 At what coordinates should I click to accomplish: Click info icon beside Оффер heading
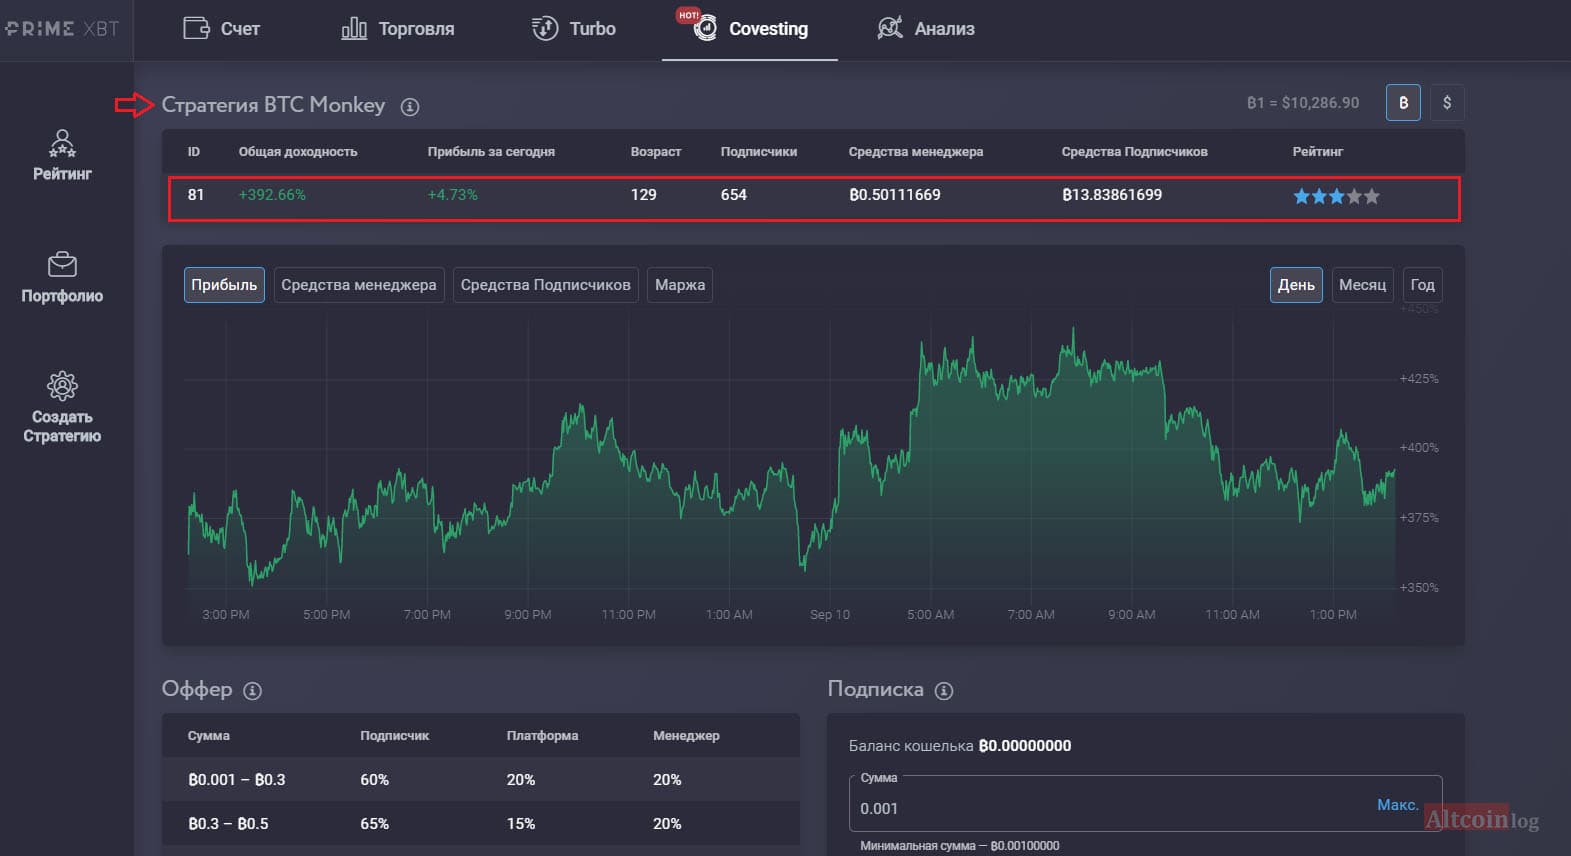(253, 691)
